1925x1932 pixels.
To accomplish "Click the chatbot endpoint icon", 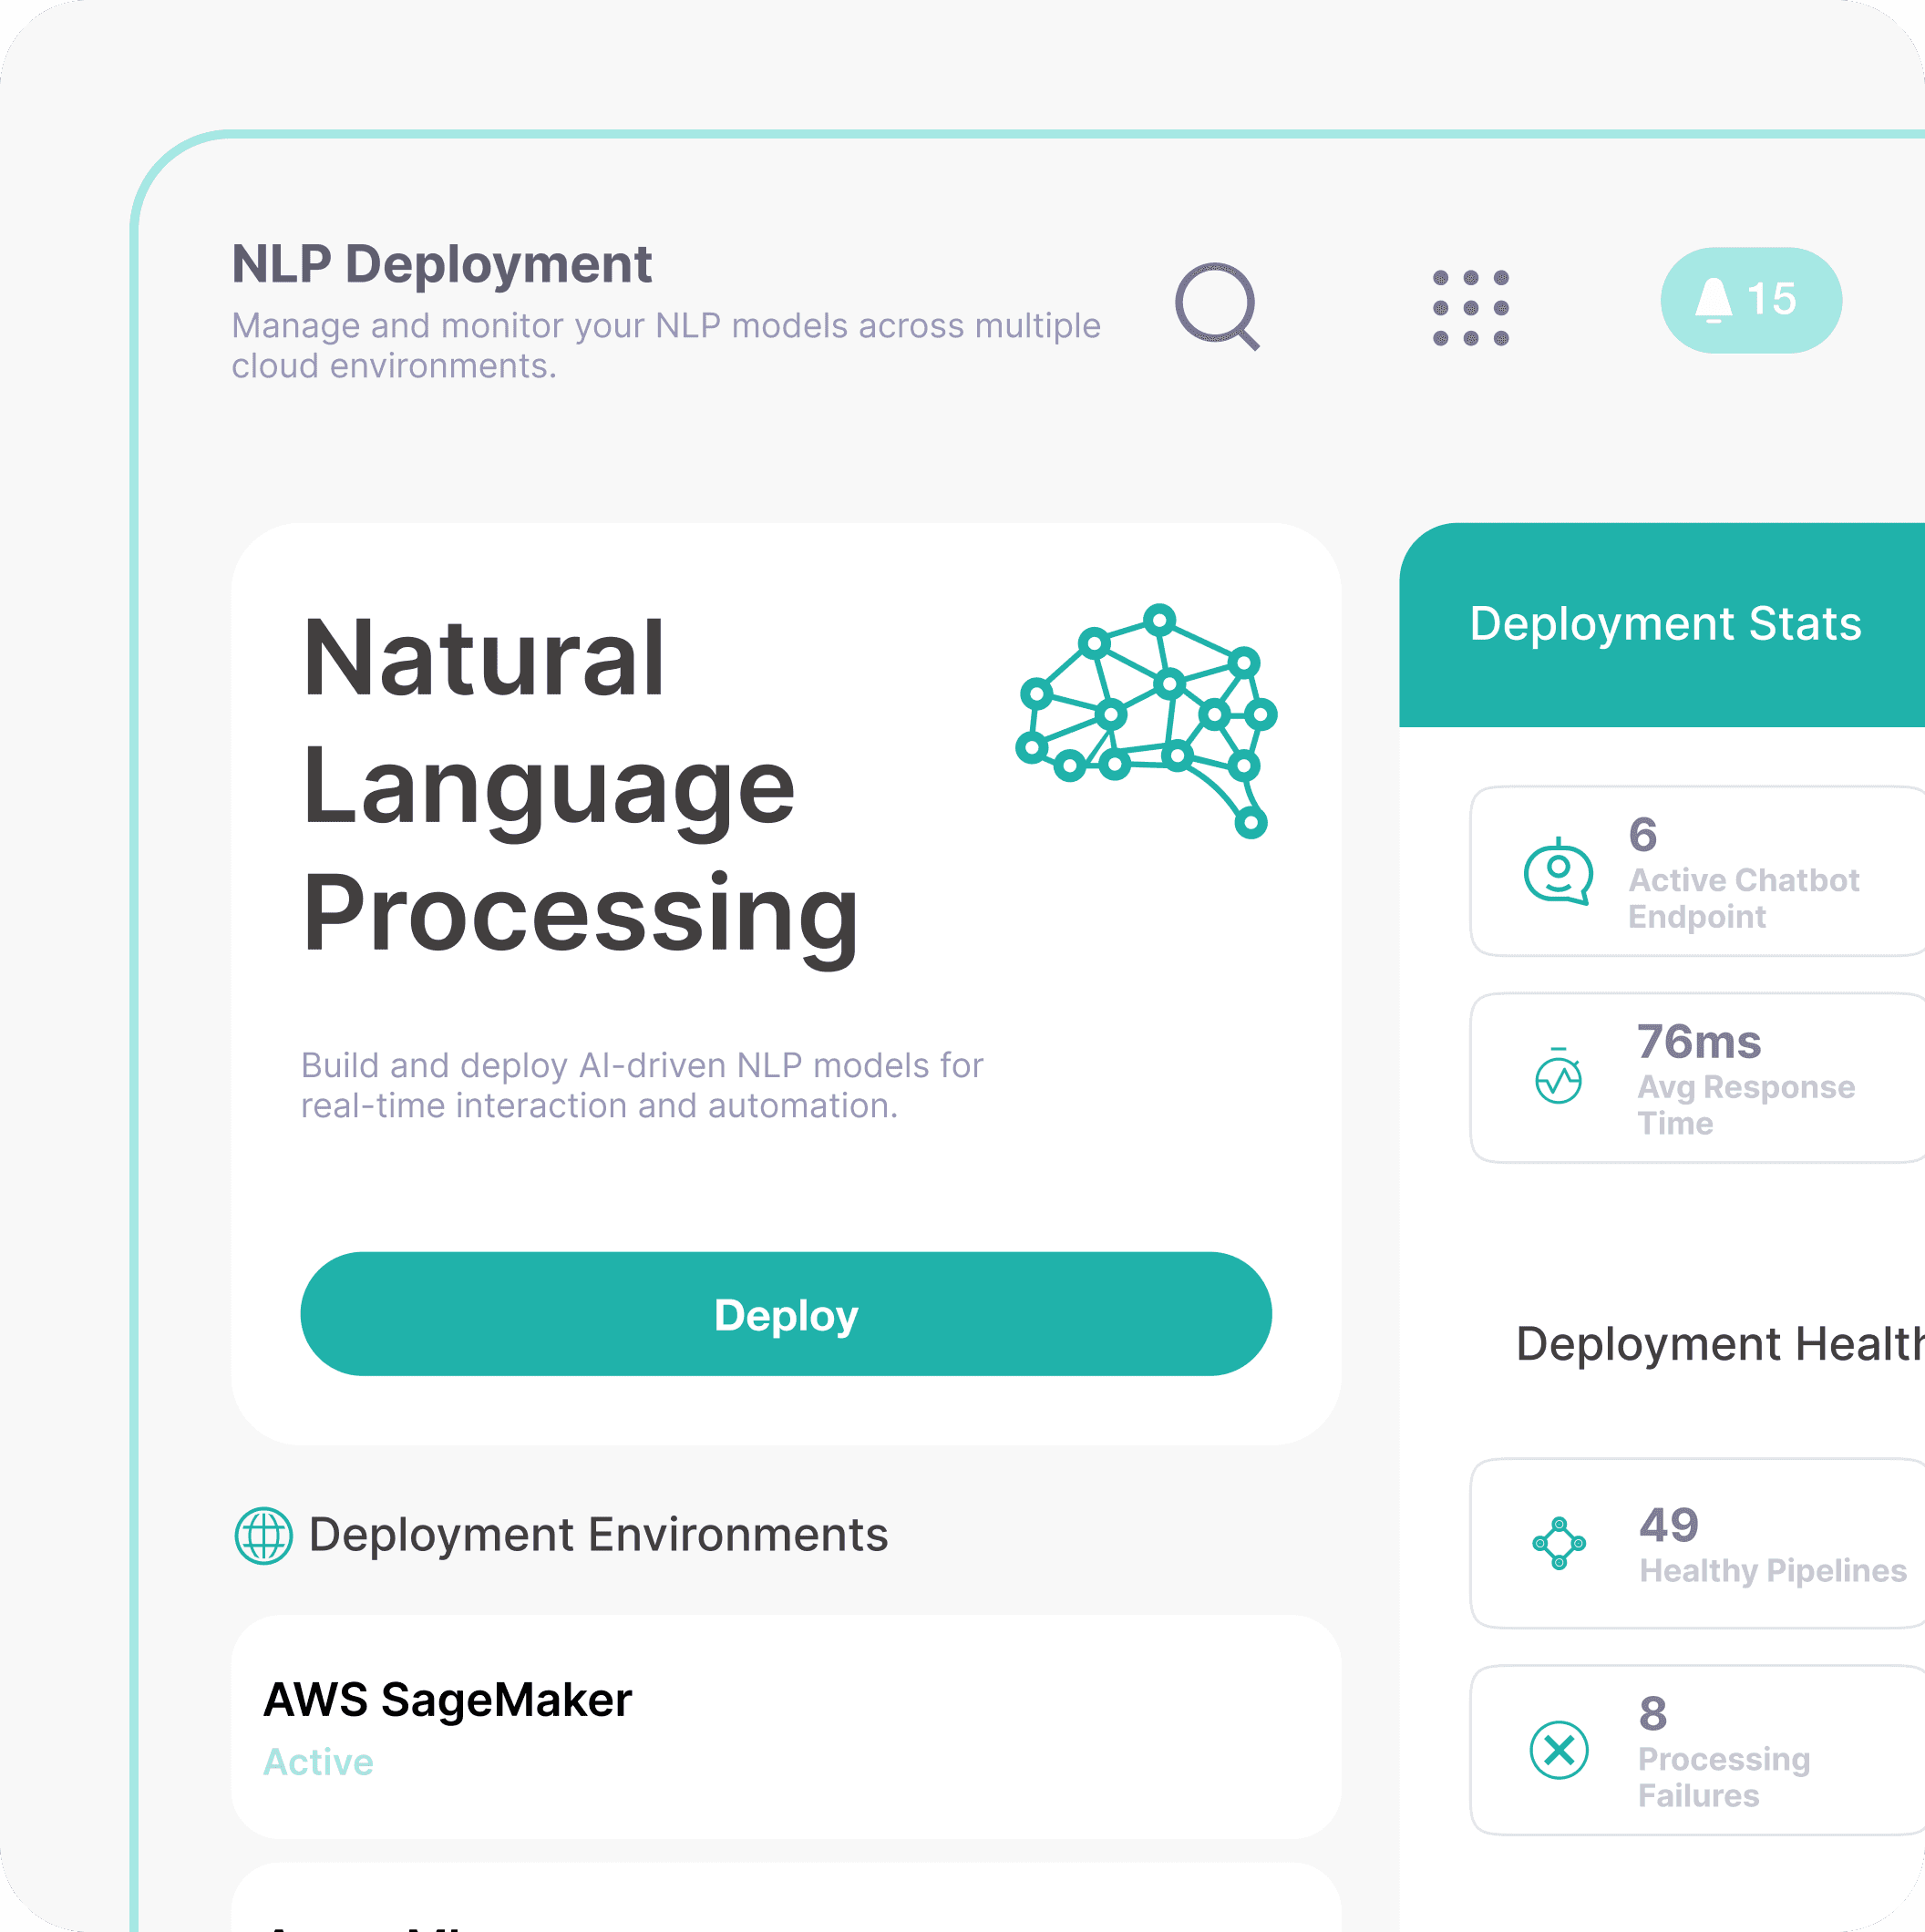I will 1558,872.
